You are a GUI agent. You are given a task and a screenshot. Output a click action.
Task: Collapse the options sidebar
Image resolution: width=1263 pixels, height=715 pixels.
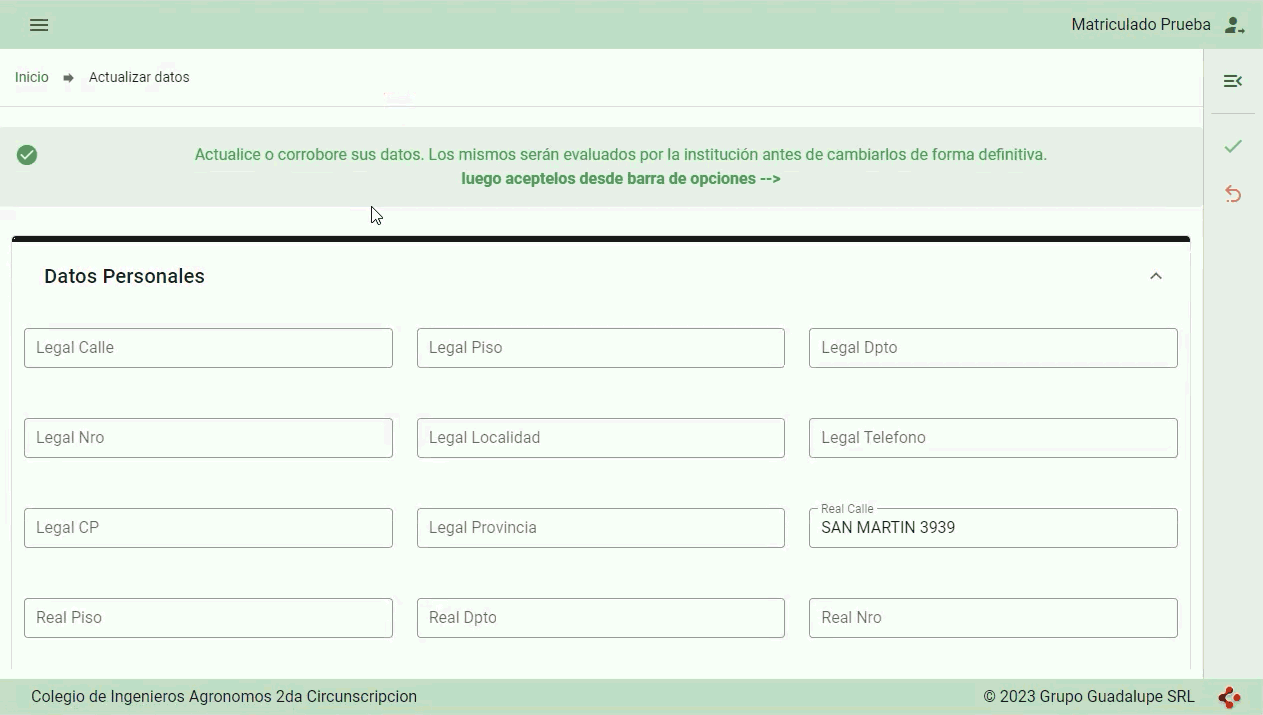pos(1233,81)
